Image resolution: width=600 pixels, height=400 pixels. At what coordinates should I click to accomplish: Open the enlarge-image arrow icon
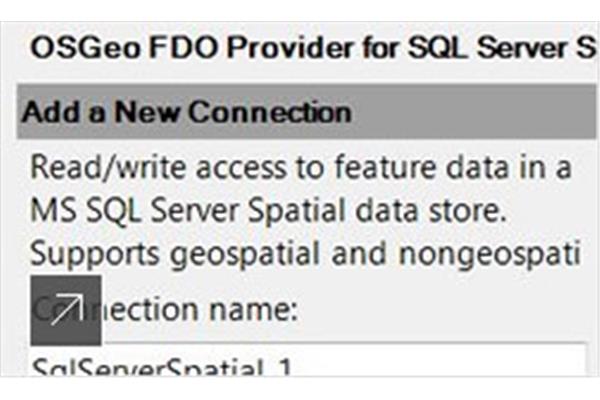tap(66, 310)
